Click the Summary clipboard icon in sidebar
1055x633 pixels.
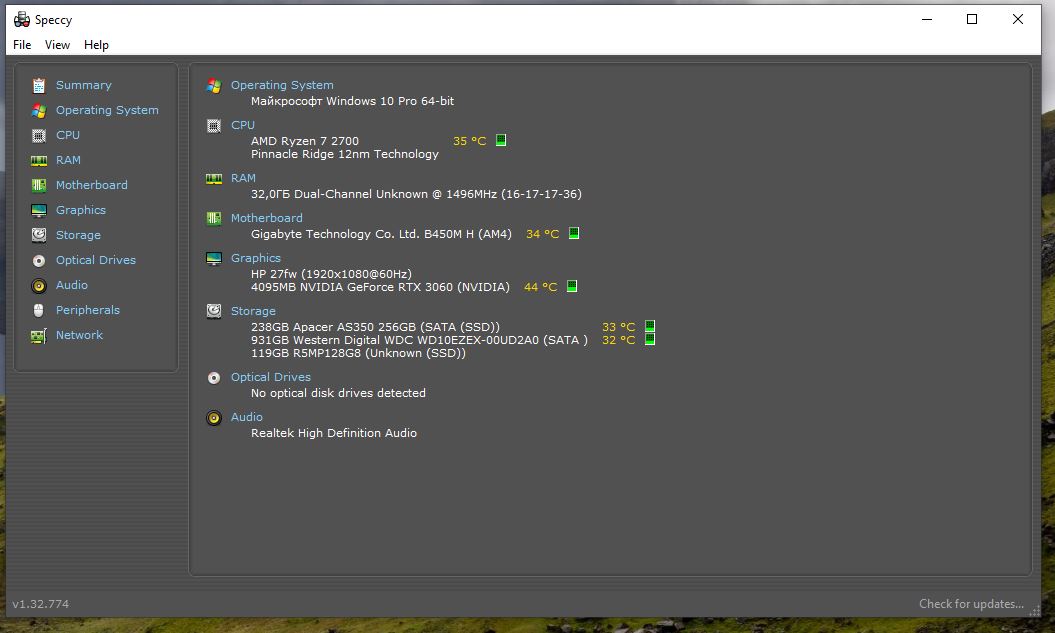39,85
